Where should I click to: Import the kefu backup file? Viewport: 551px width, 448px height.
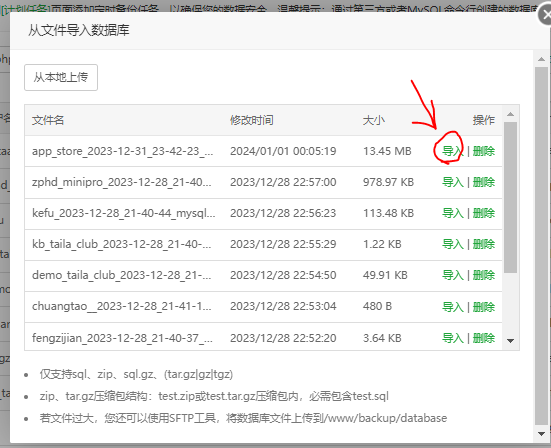pyautogui.click(x=453, y=213)
